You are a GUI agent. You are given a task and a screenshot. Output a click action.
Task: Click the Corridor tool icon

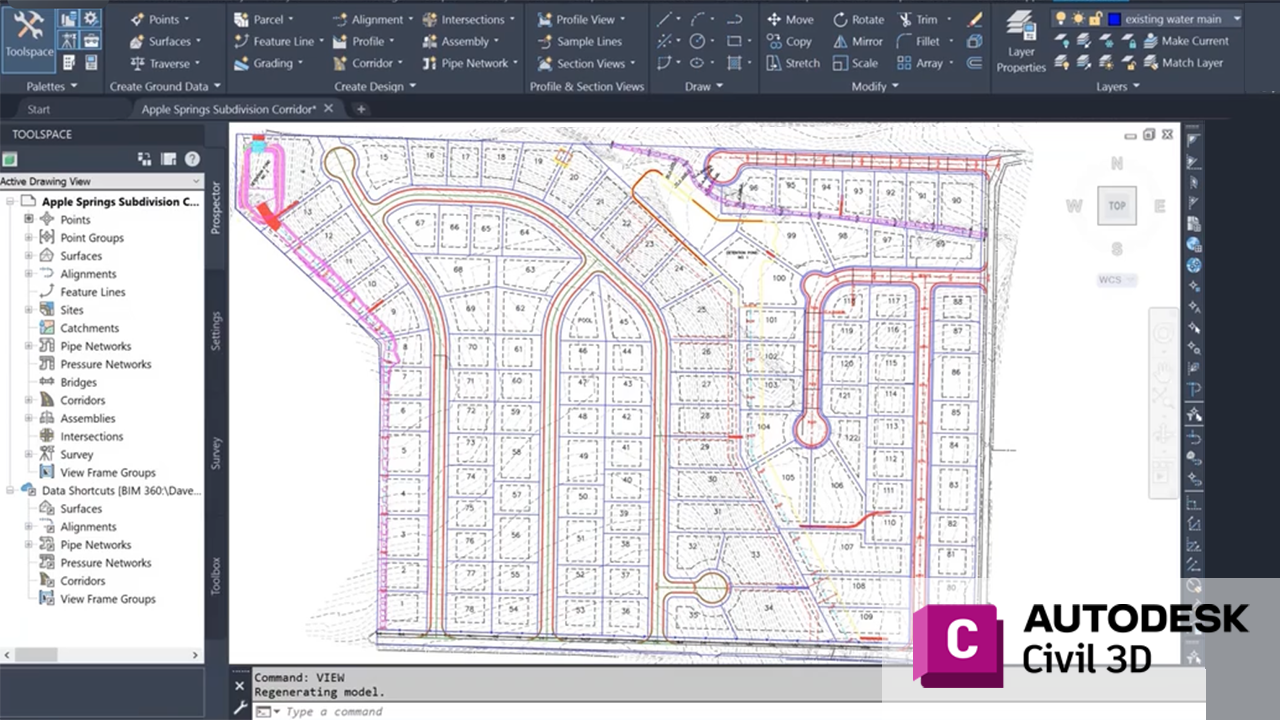click(341, 63)
